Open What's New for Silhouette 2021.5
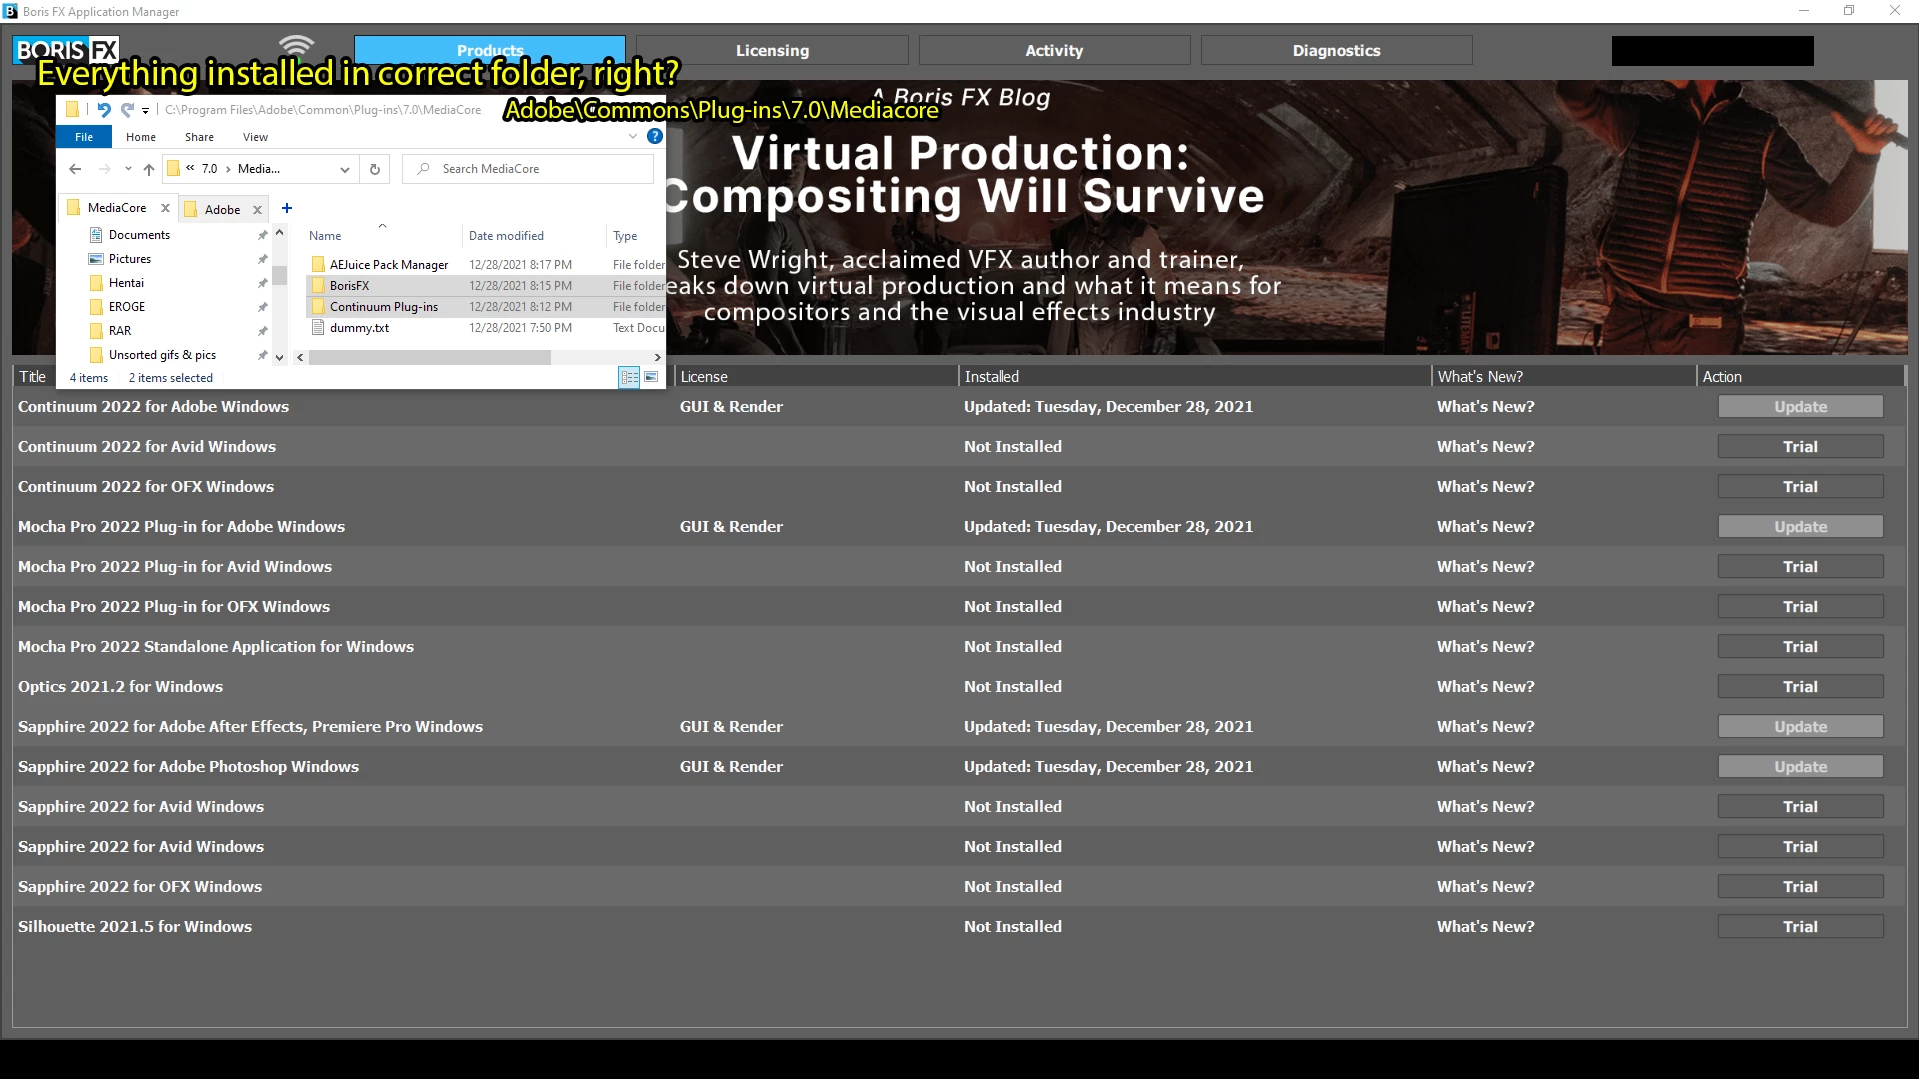 [x=1485, y=927]
